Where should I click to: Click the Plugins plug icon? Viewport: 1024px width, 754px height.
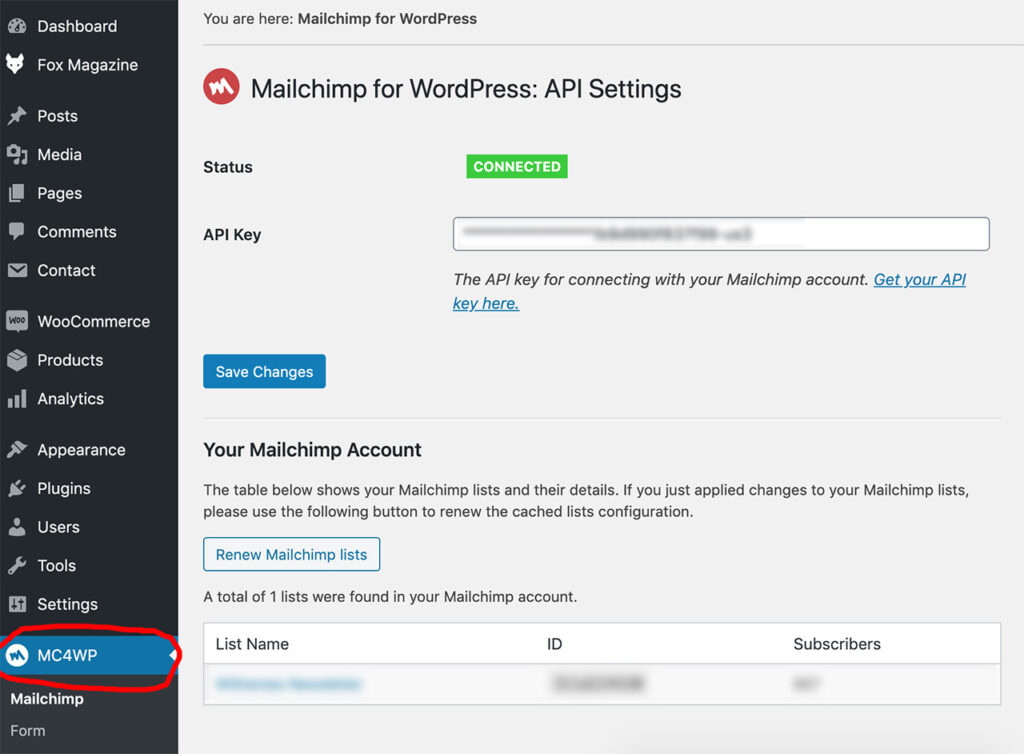pos(17,488)
